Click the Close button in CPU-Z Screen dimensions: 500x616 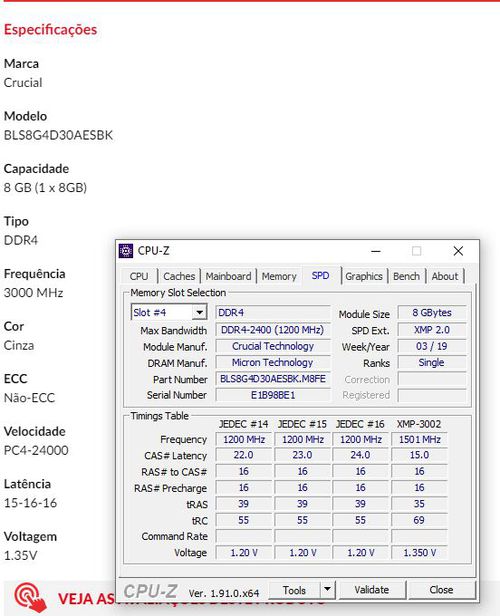[441, 590]
